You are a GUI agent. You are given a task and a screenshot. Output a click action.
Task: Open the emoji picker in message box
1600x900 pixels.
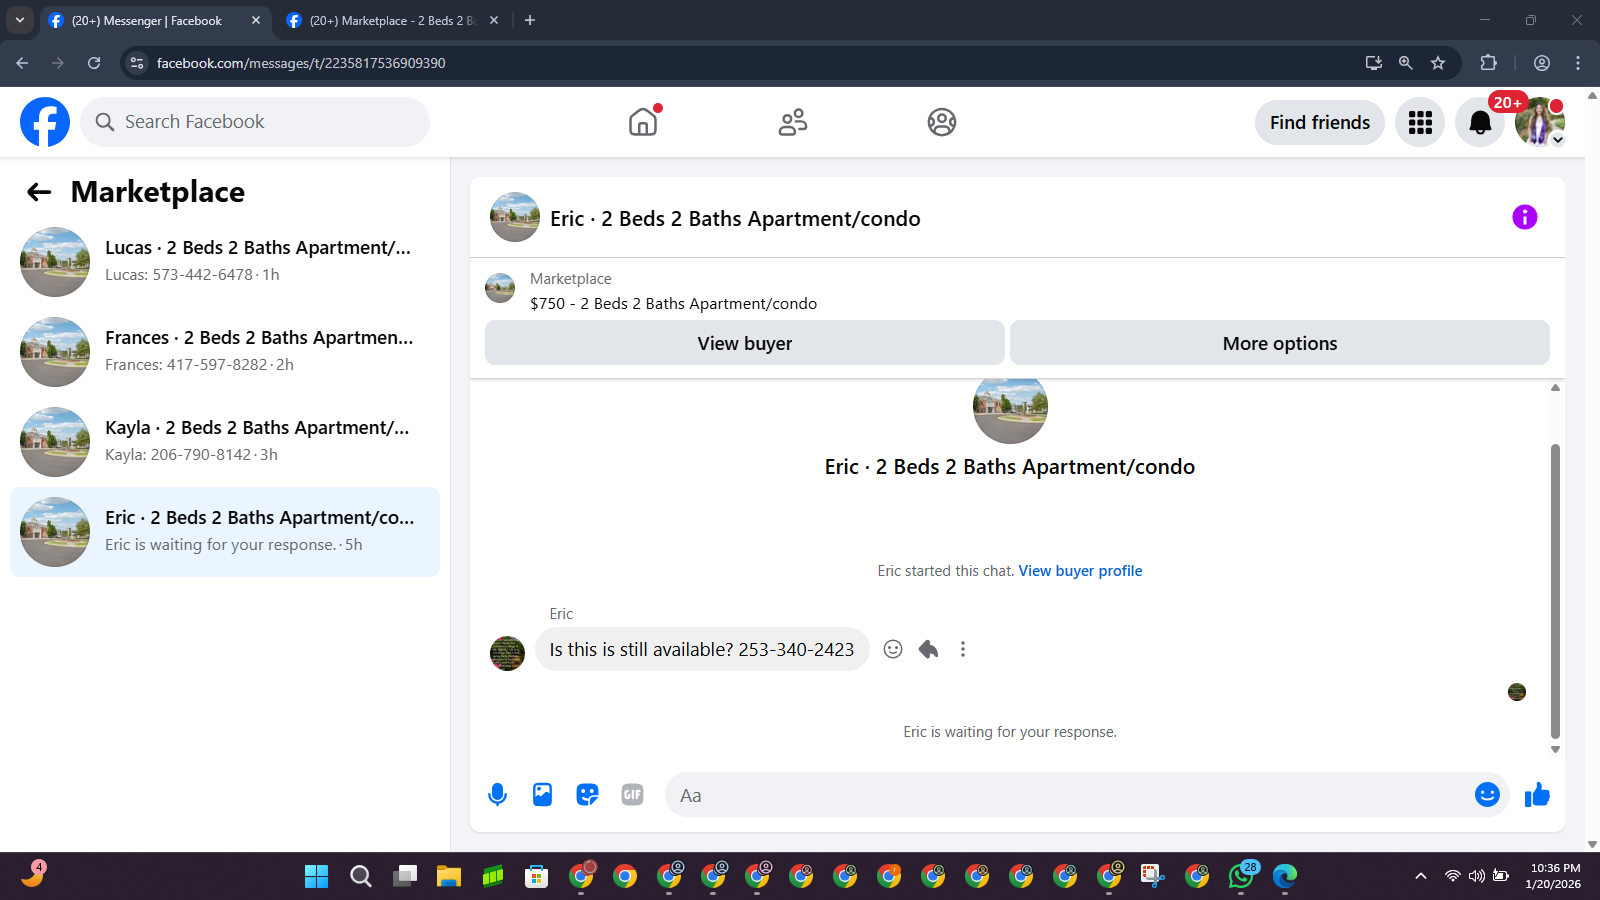click(x=1487, y=795)
